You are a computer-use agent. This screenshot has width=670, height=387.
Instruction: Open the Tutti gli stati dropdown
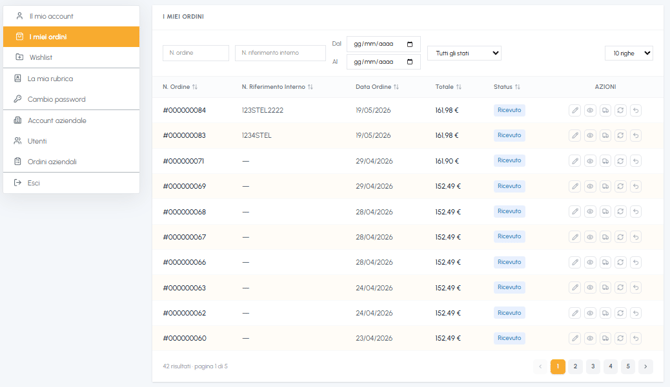(464, 53)
